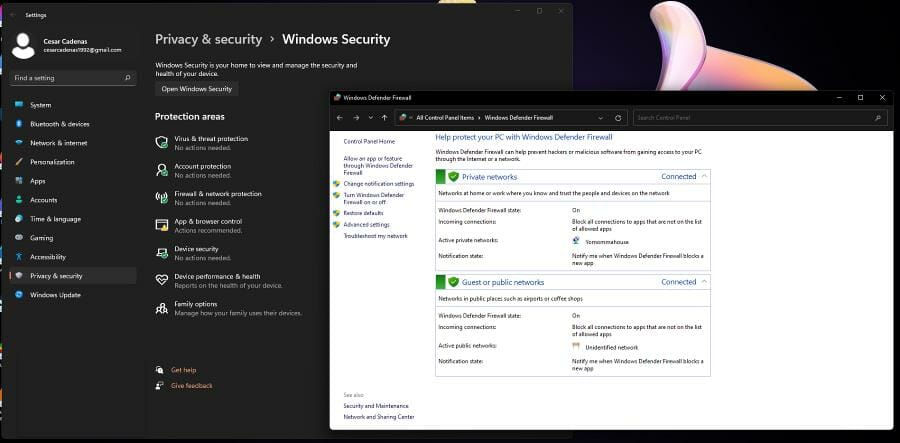Select Privacy & security in sidebar
The width and height of the screenshot is (900, 443).
[x=73, y=275]
